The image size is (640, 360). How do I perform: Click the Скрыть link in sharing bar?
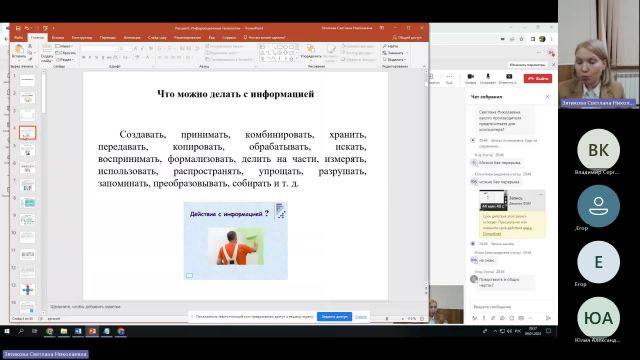[360, 316]
